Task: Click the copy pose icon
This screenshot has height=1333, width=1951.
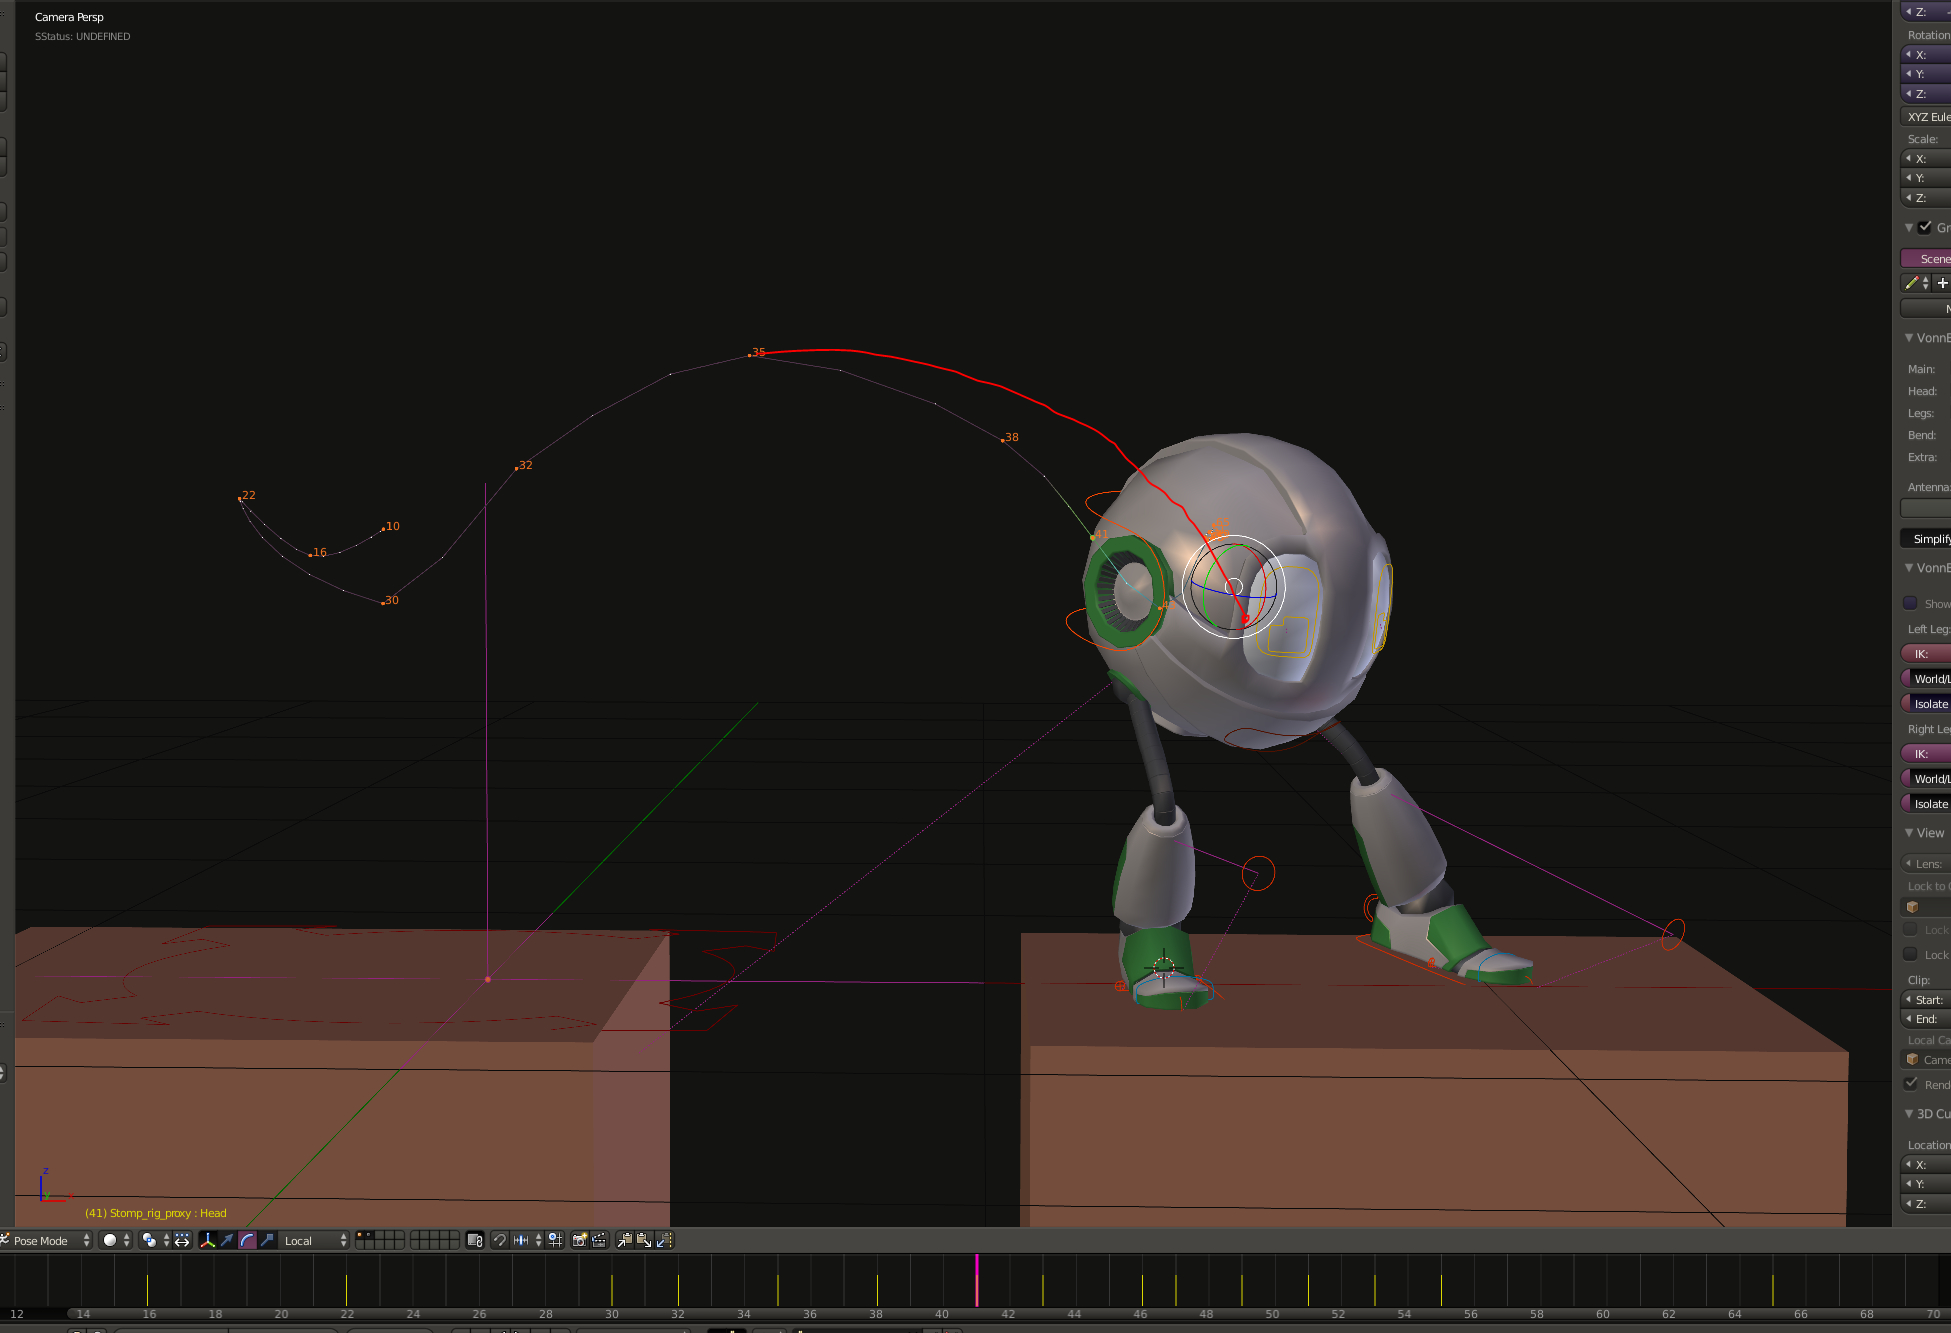Action: (624, 1240)
